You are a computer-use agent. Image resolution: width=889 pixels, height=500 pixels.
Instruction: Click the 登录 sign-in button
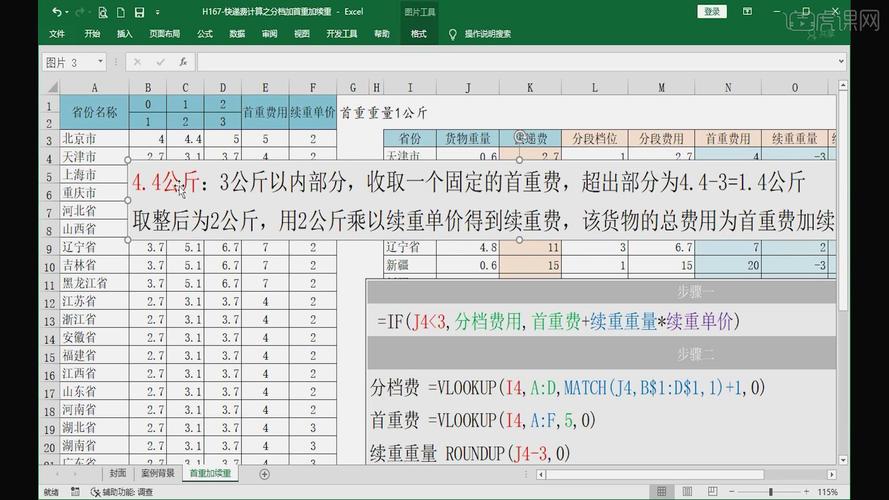coord(712,11)
